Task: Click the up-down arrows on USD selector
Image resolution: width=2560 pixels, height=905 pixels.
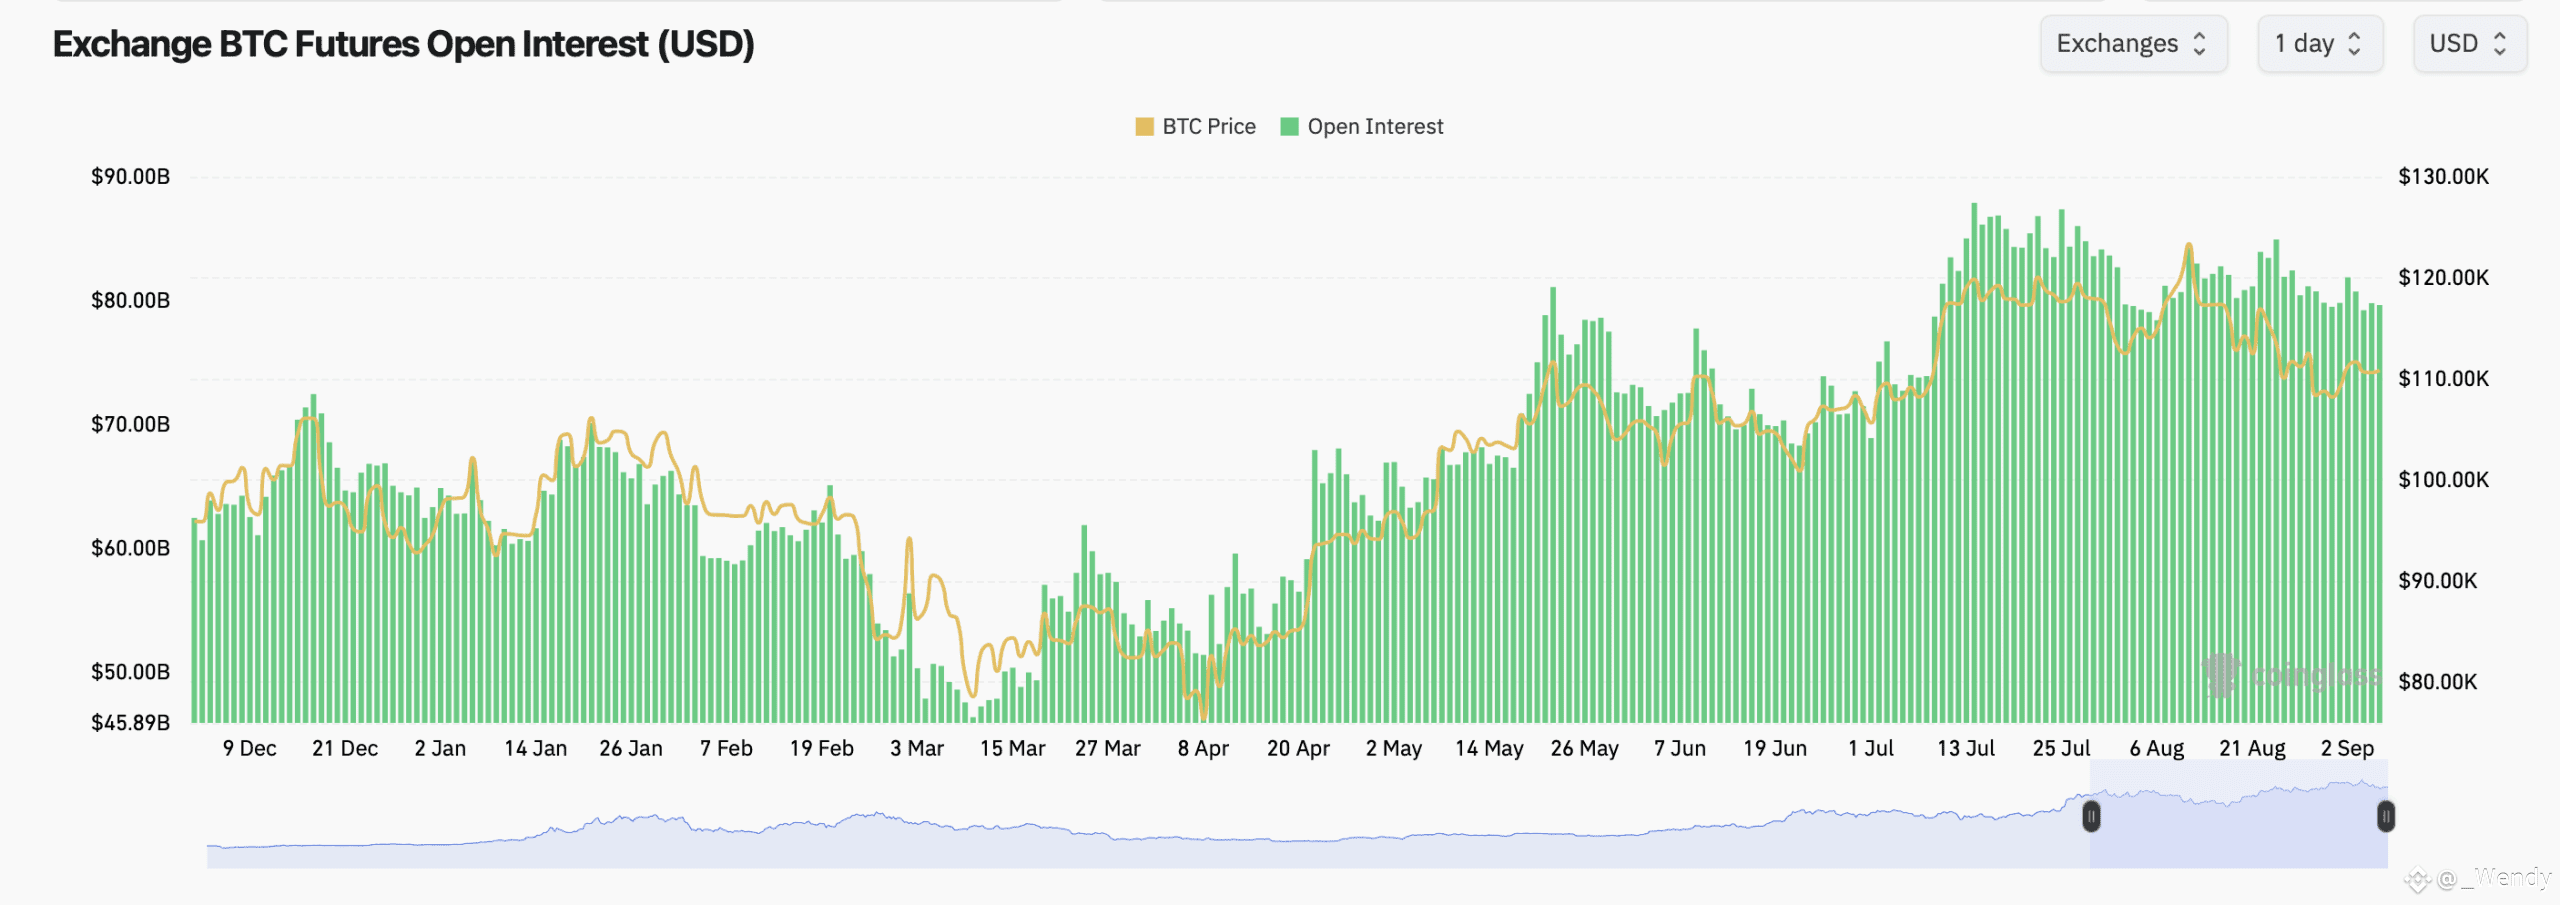Action: (2500, 44)
